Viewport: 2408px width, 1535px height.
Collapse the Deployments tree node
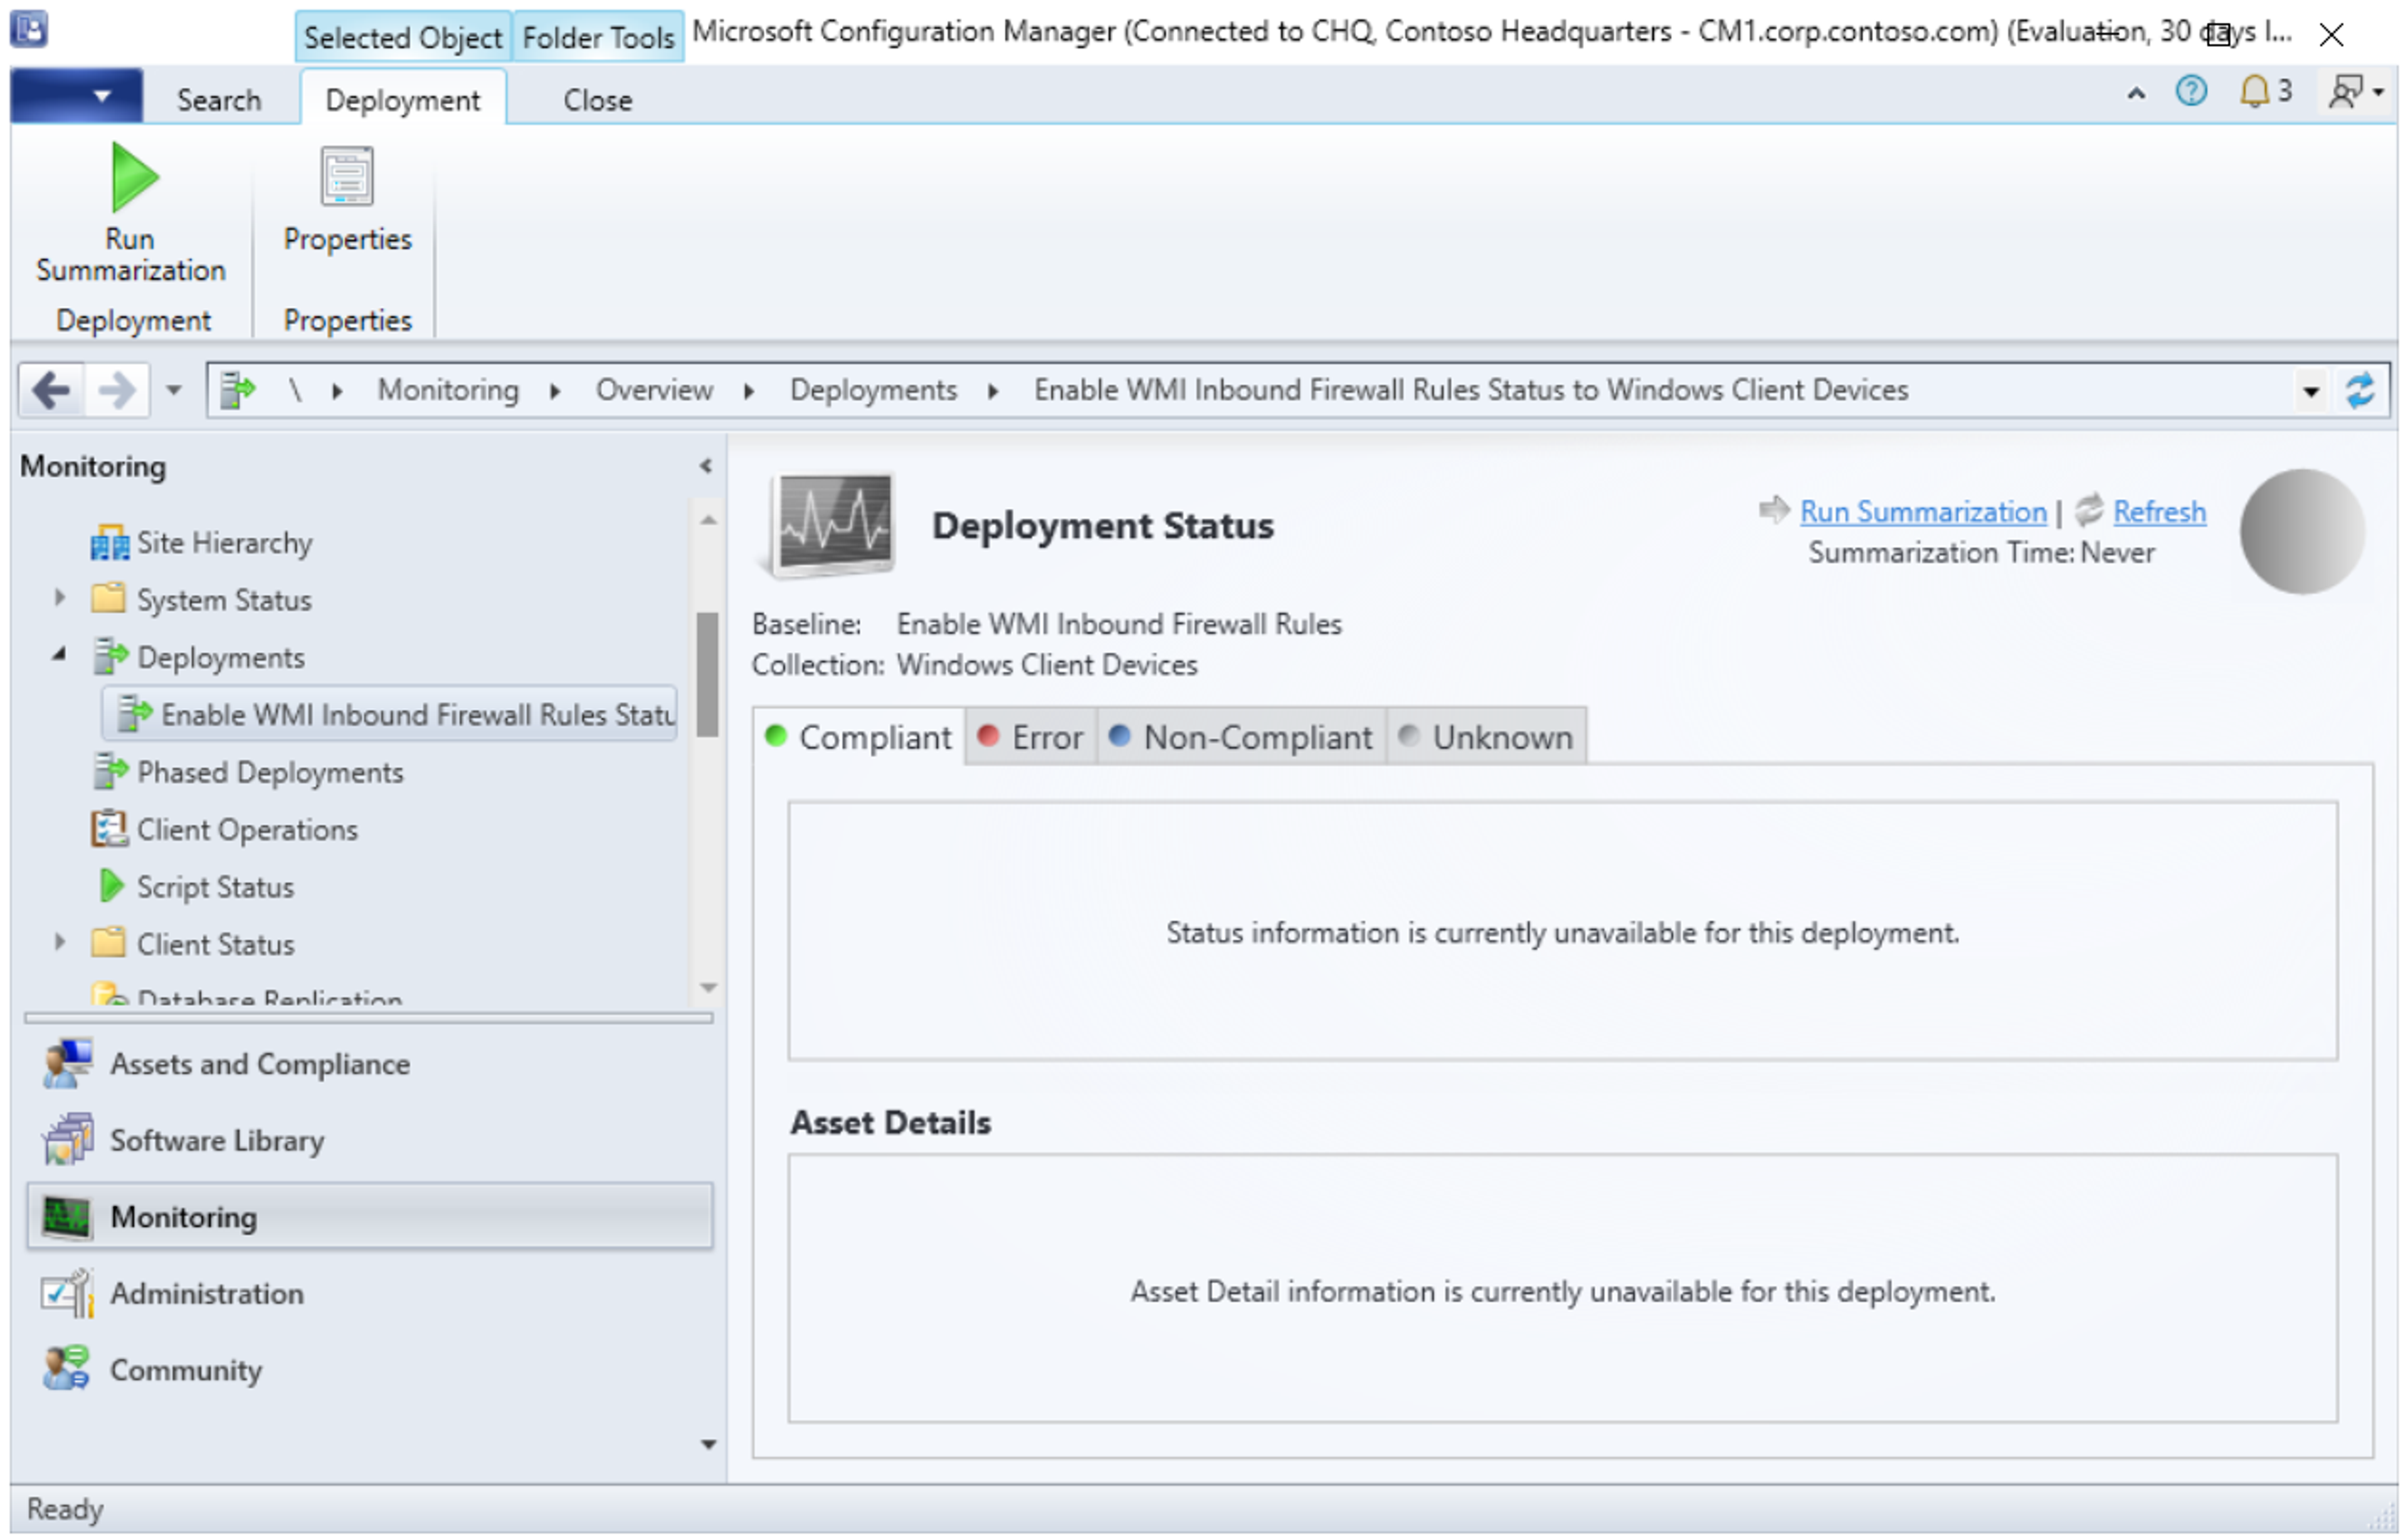[x=60, y=655]
